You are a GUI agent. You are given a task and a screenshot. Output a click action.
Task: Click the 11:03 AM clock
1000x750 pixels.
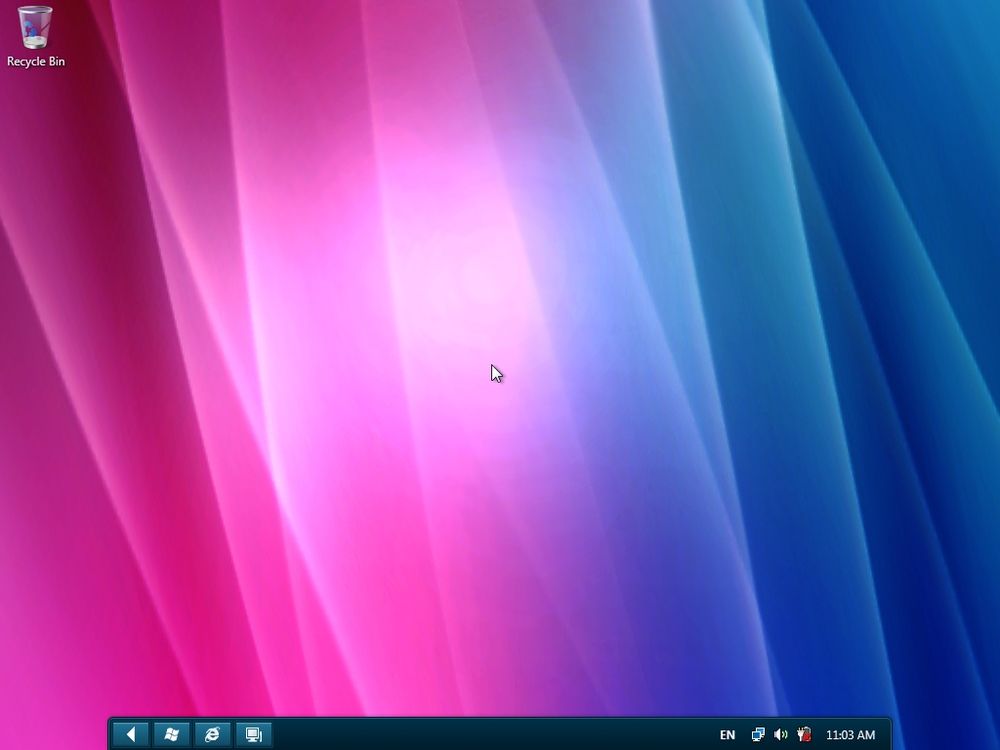850,735
